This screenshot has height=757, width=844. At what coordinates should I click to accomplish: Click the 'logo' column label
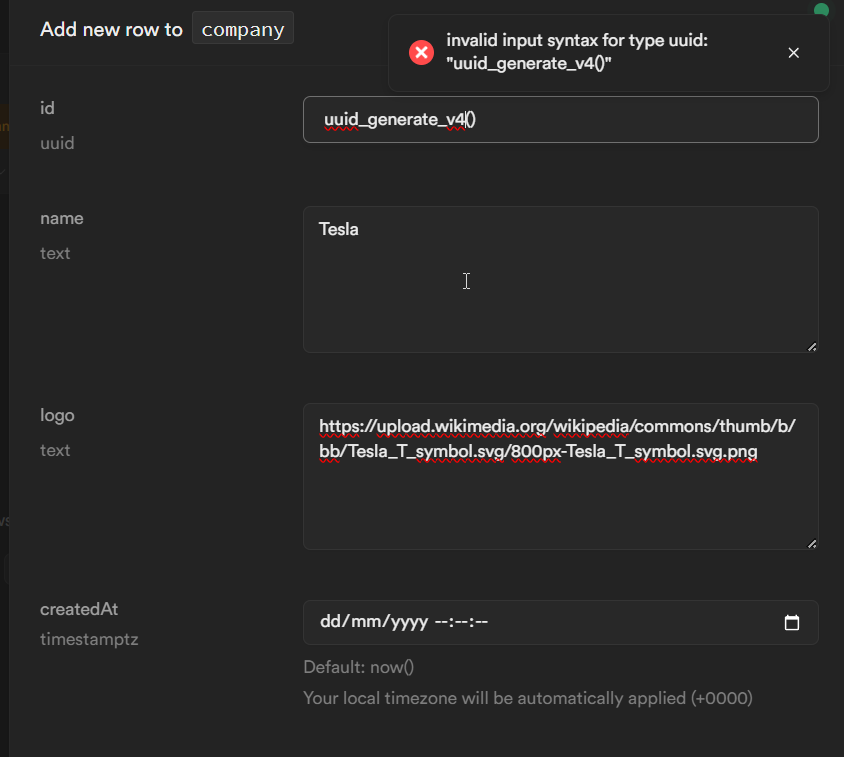tap(57, 416)
